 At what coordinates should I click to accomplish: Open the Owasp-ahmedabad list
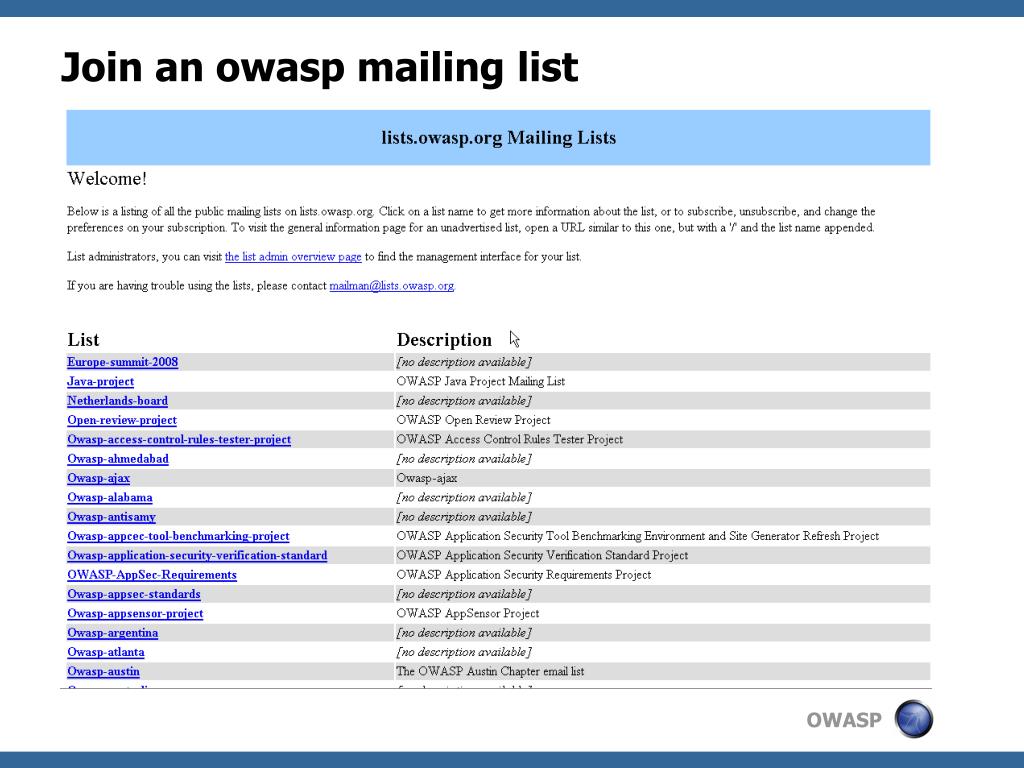(118, 459)
